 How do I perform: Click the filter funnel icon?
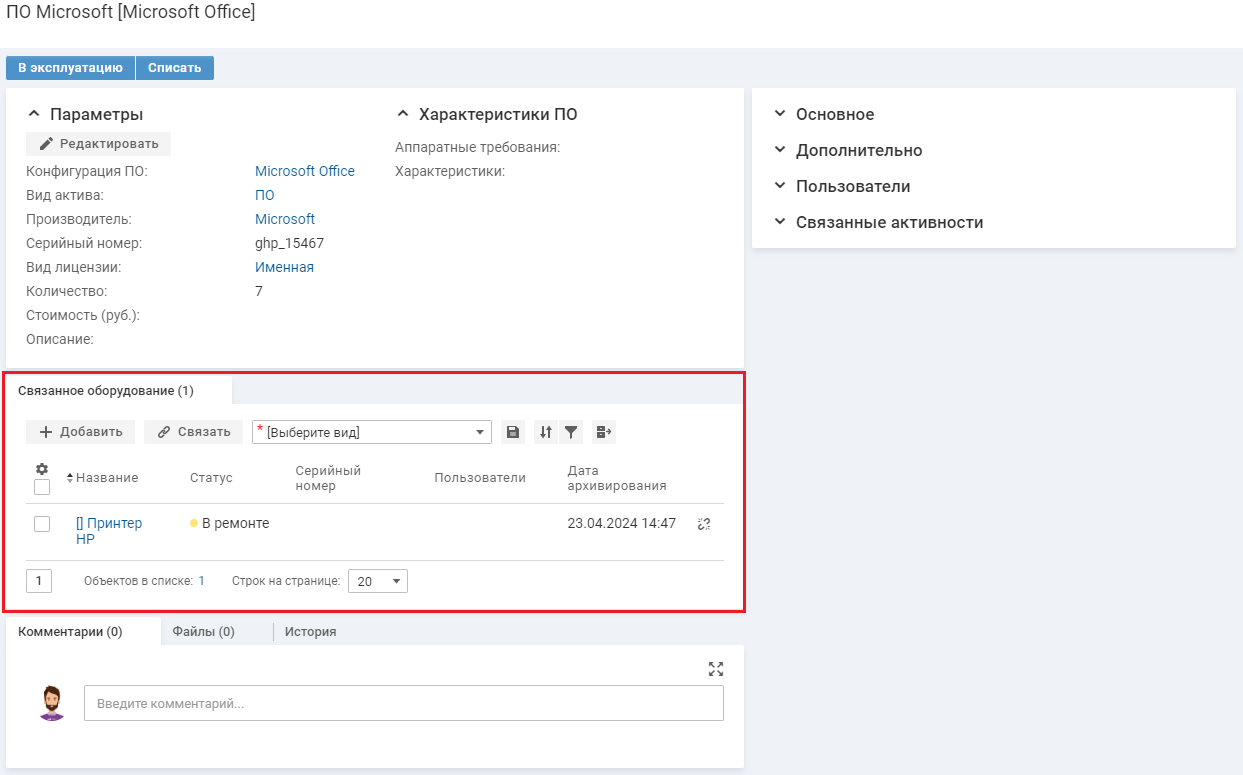(x=571, y=432)
